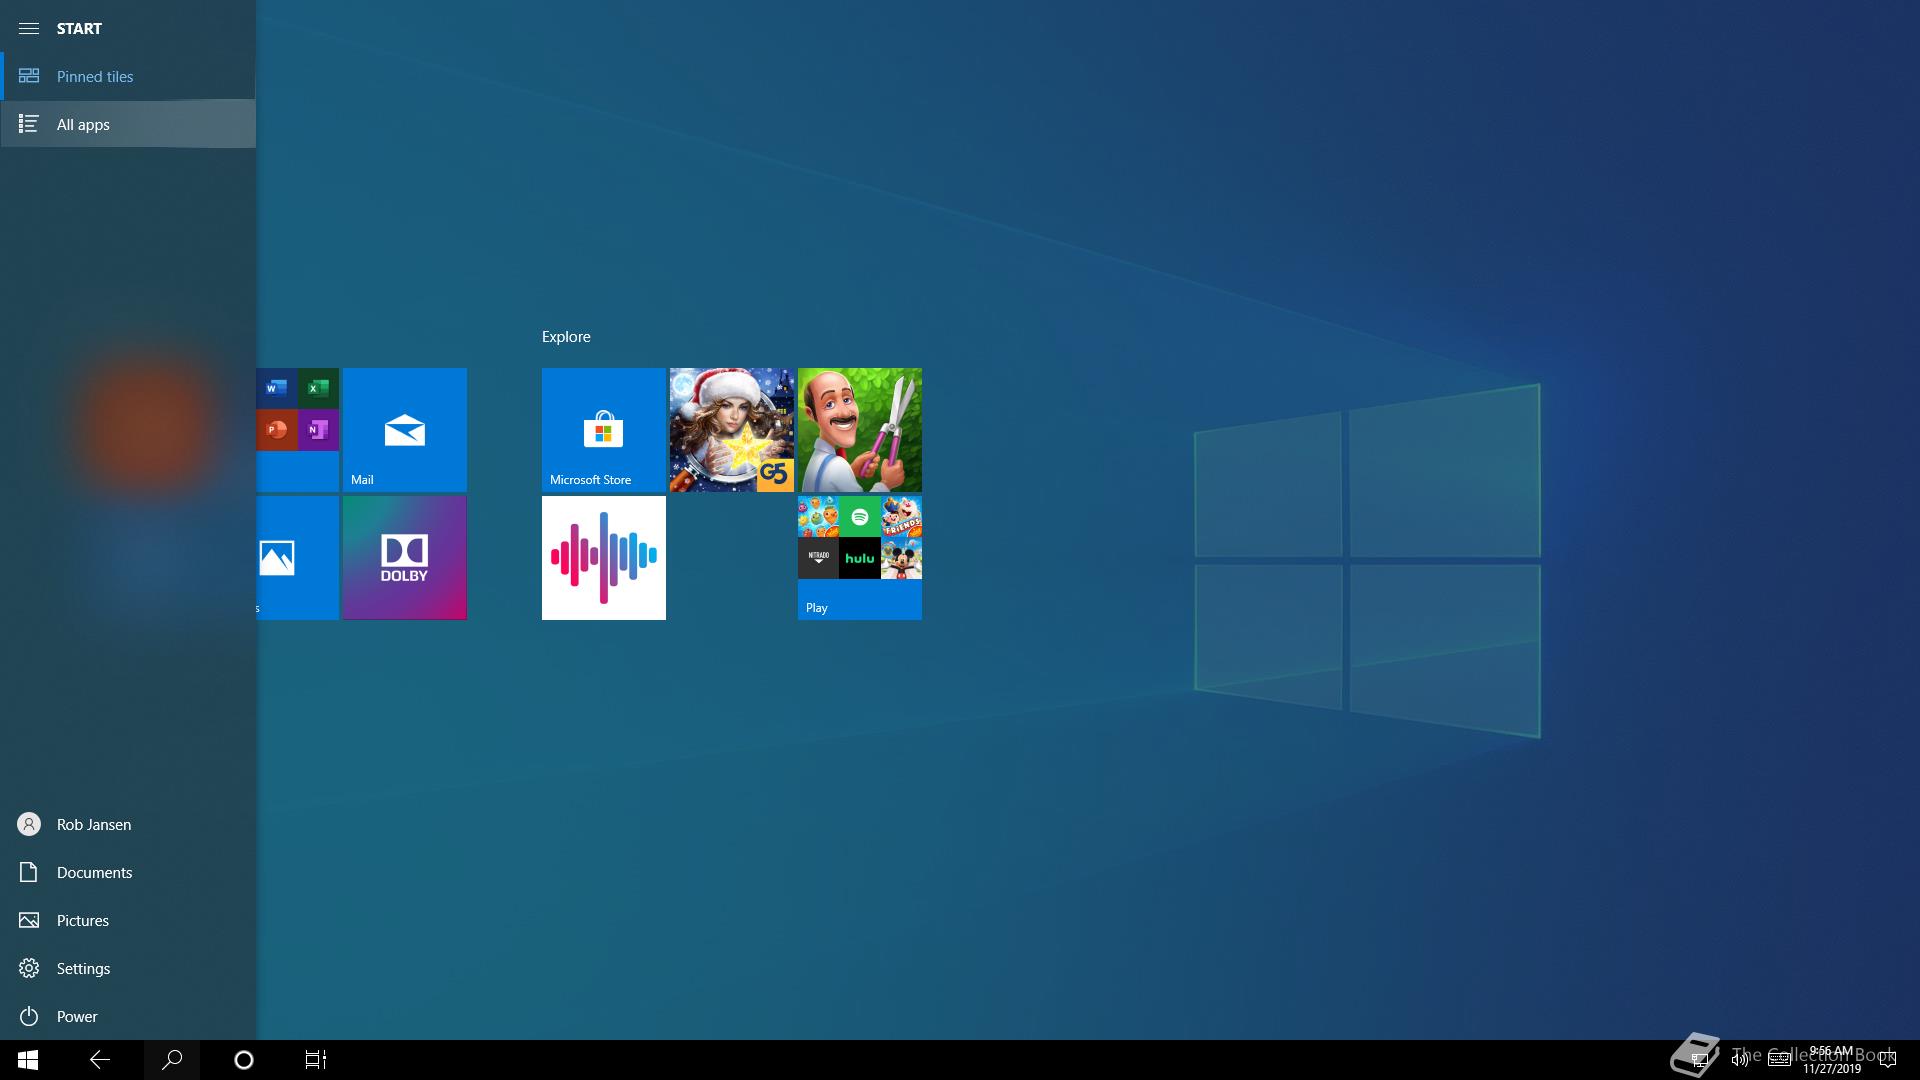Click the Candy Crush Friends icon in Play folder
Image resolution: width=1920 pixels, height=1080 pixels.
[901, 517]
